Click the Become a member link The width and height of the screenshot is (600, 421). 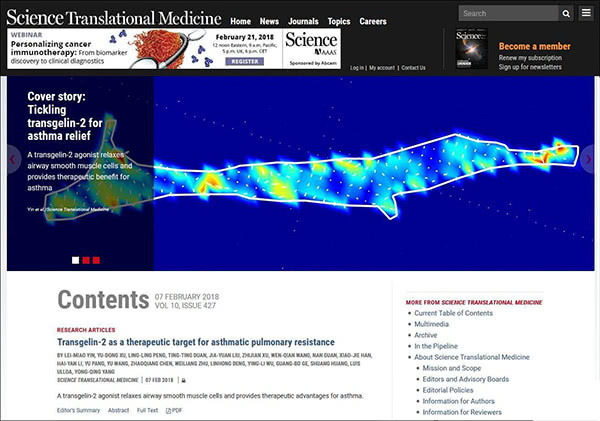tap(534, 46)
